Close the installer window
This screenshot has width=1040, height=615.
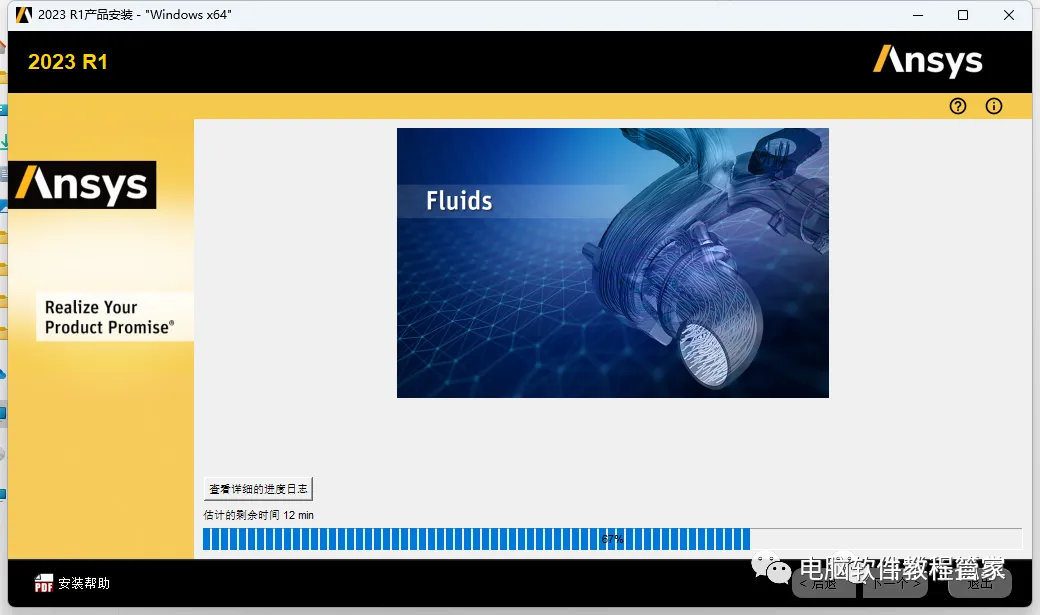point(1009,15)
